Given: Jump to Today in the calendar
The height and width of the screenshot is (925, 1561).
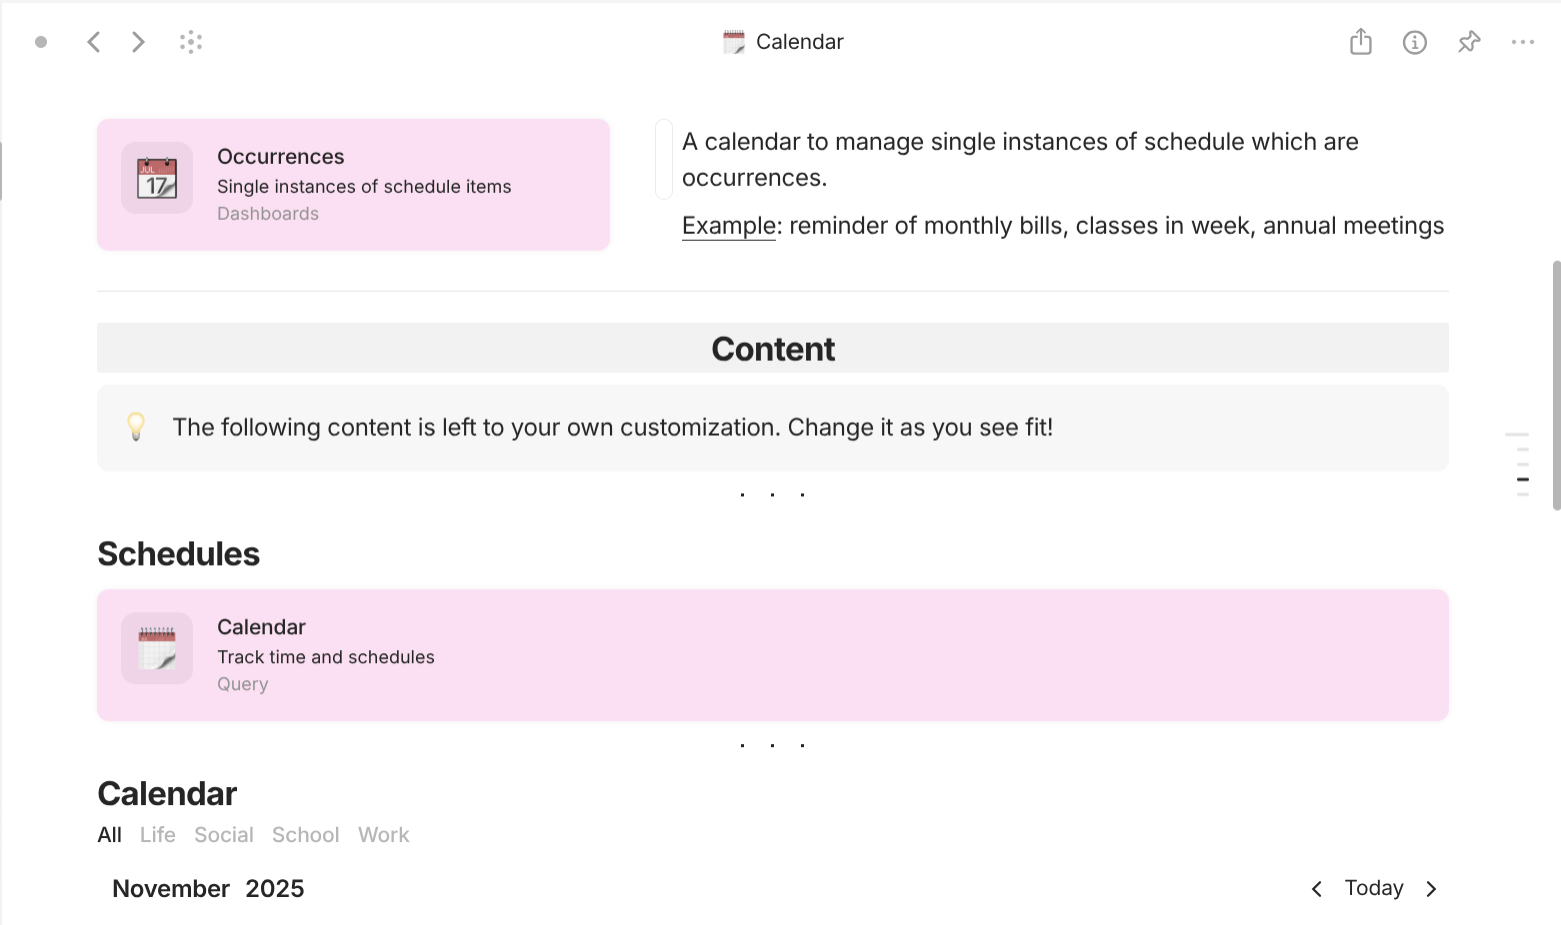Looking at the screenshot, I should 1373,888.
